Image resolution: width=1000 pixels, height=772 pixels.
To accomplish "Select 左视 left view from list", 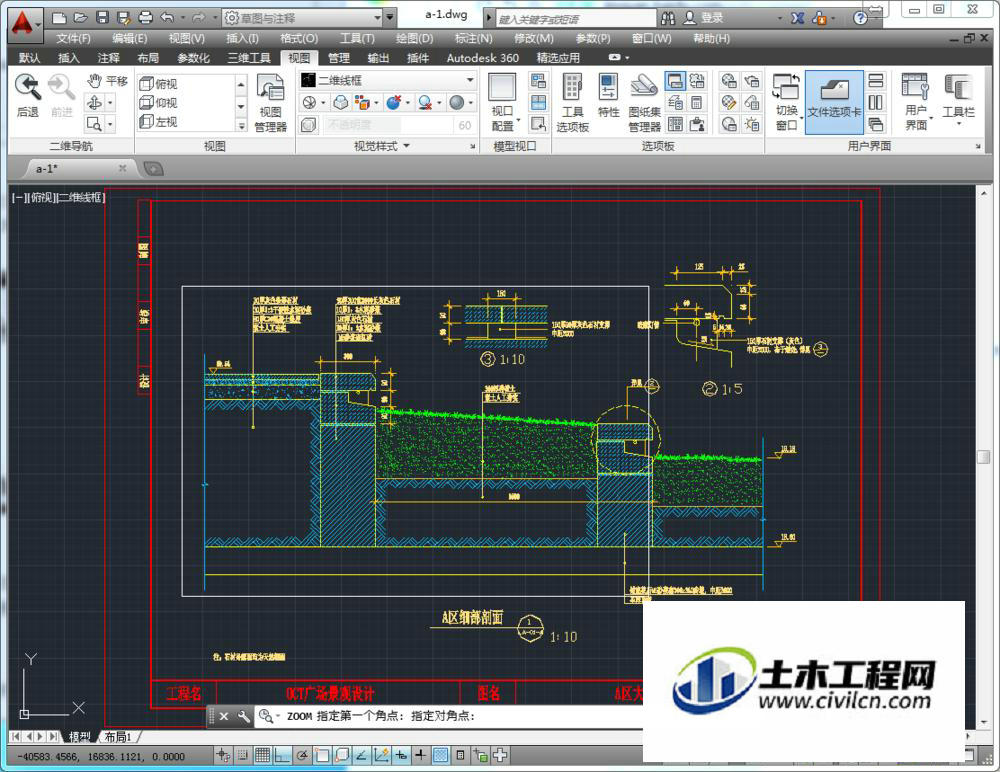I will [159, 121].
